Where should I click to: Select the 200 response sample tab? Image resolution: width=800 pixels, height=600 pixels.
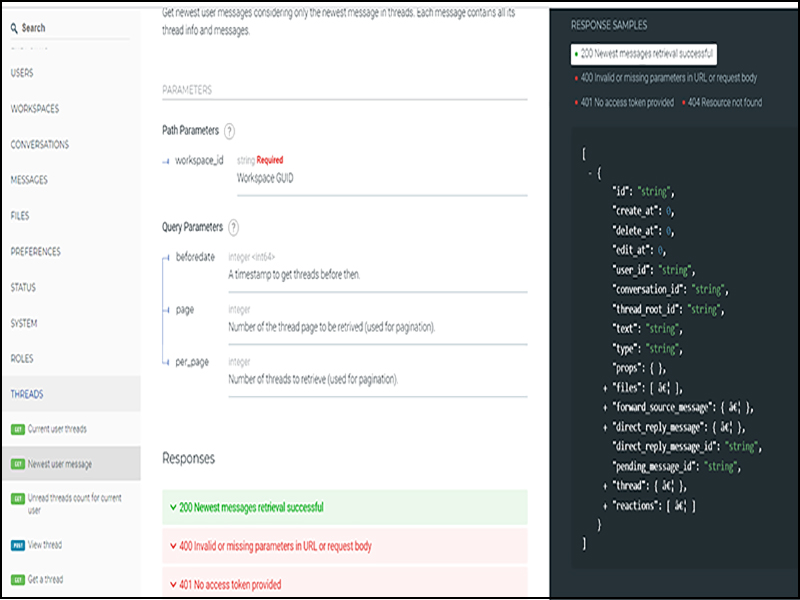(644, 54)
